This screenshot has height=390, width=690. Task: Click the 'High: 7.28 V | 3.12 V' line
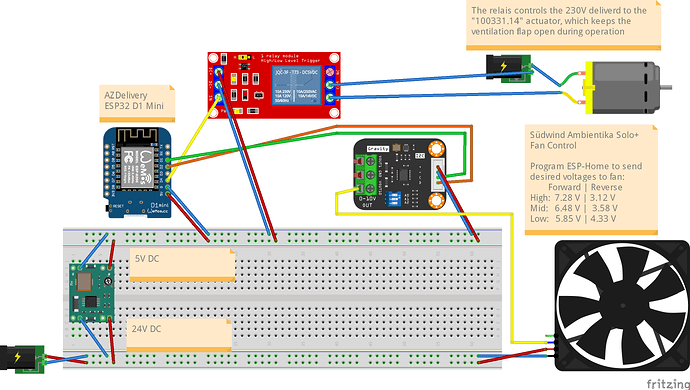(573, 198)
